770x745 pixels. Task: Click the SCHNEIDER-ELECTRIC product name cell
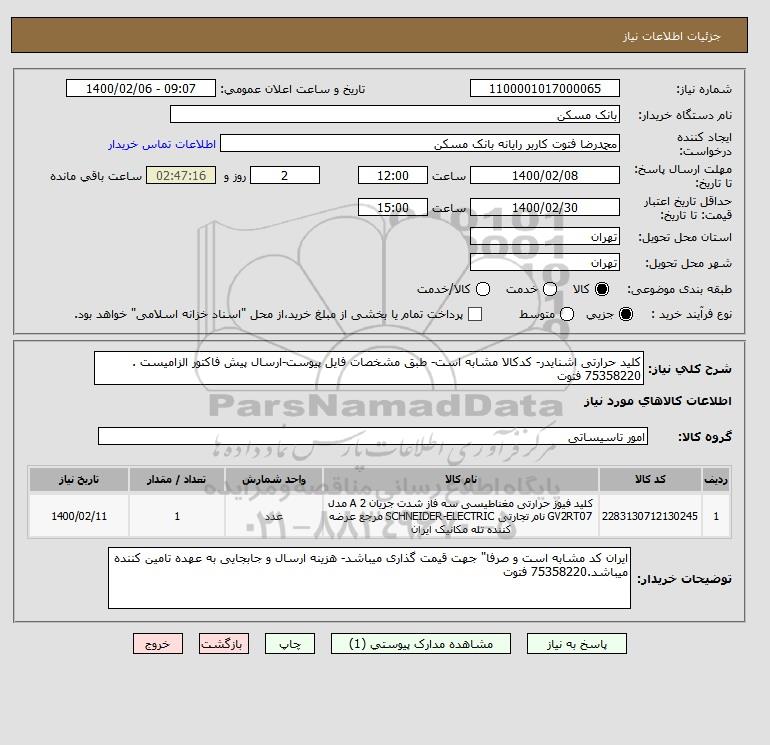(x=461, y=516)
